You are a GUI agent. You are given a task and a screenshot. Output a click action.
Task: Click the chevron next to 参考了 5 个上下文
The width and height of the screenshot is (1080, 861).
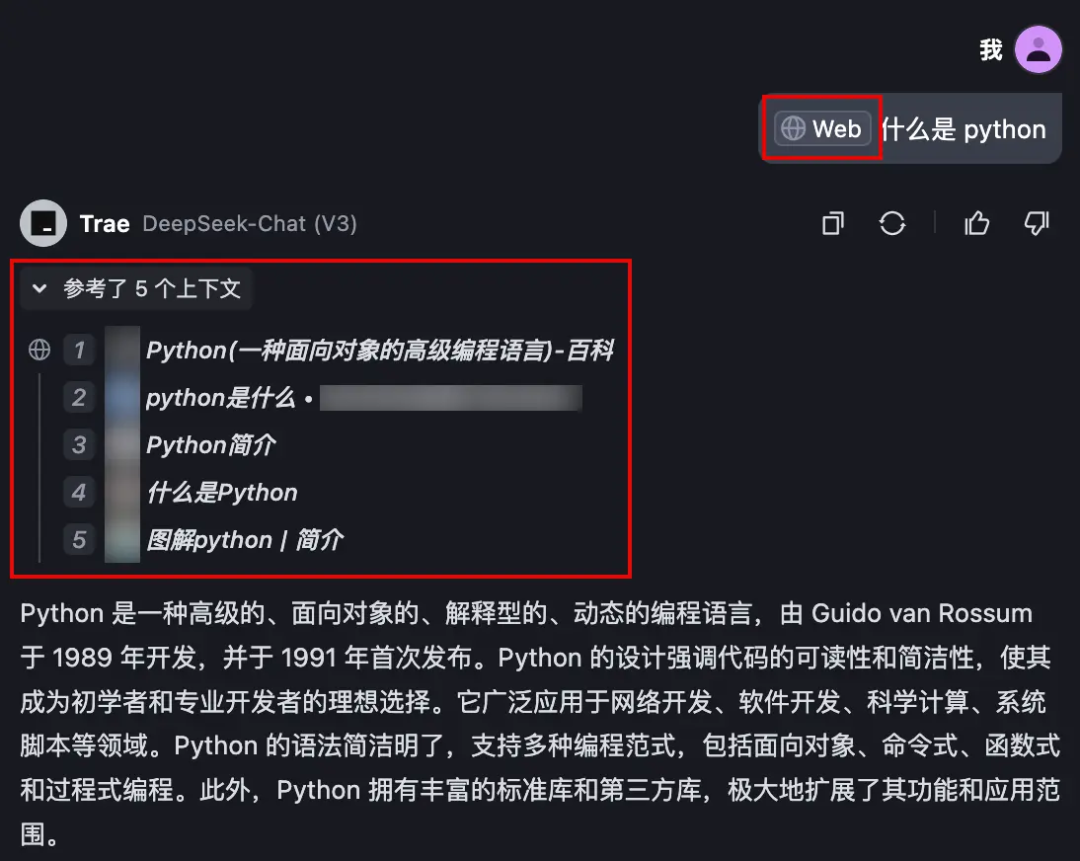(39, 288)
